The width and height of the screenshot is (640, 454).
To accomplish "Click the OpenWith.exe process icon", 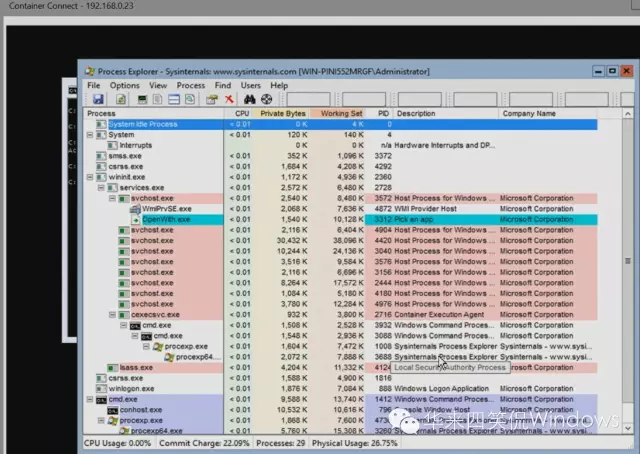I will click(x=135, y=220).
